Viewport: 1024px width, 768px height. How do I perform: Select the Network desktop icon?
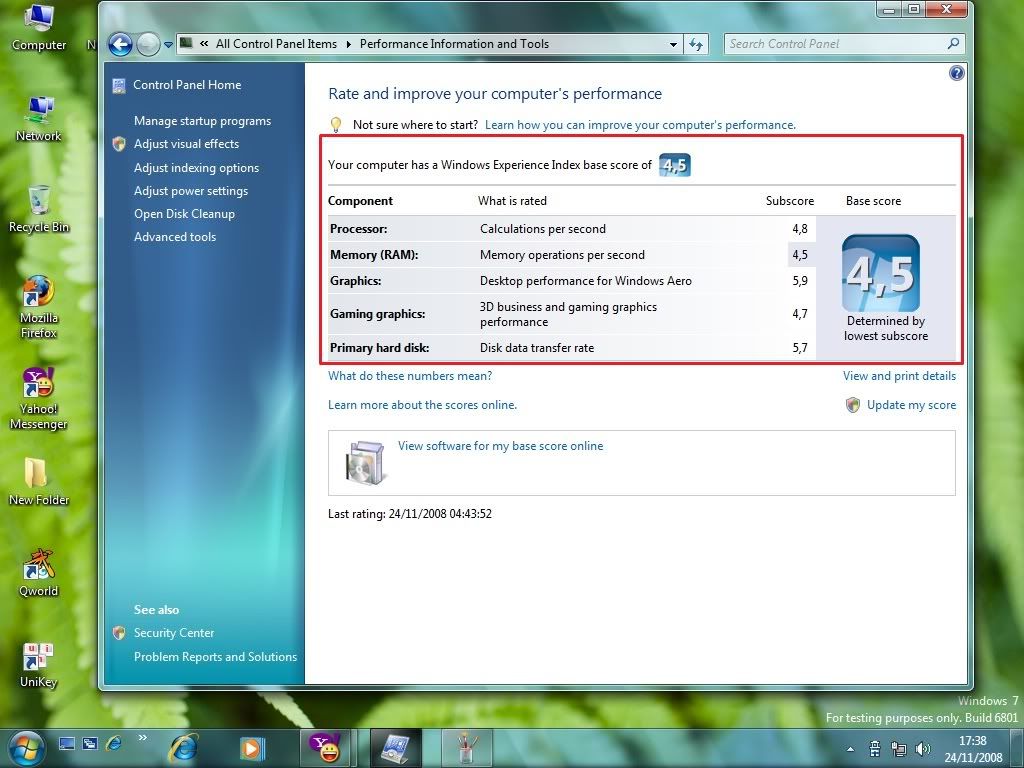[x=39, y=119]
